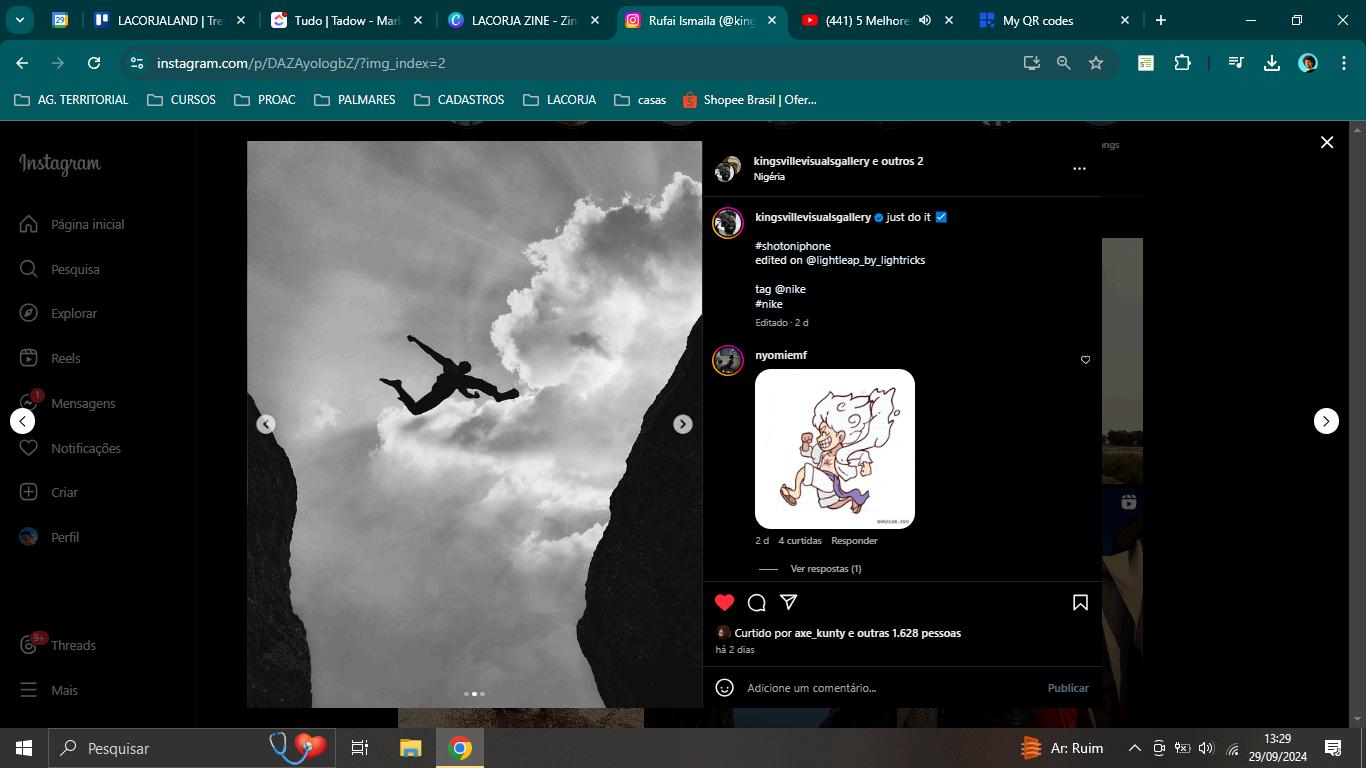Screen dimensions: 1366x768
Task: View the 4 curtidas on the comment
Action: click(x=800, y=541)
